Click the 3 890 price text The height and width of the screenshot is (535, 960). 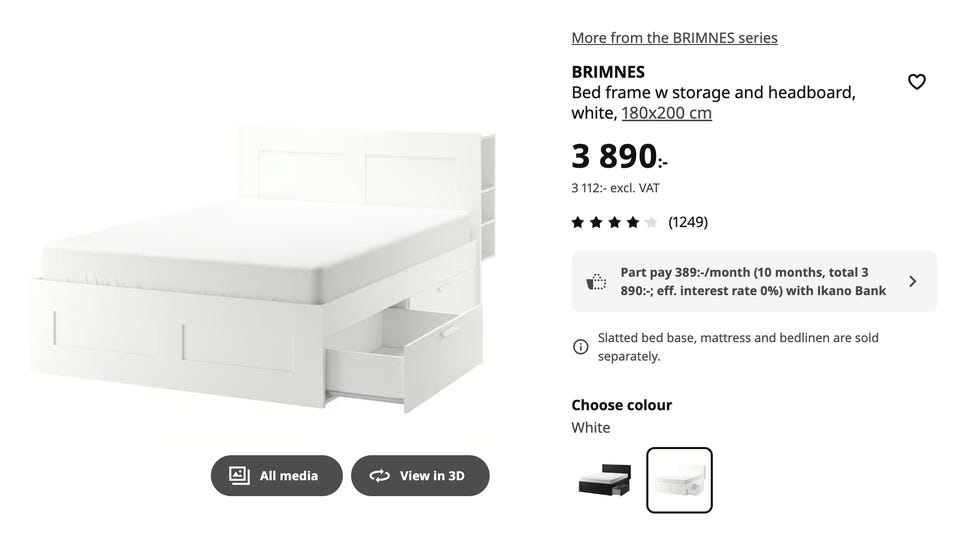pos(619,156)
